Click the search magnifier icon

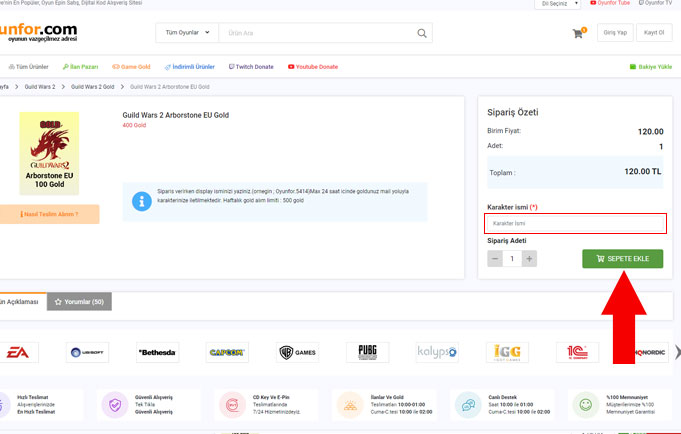(424, 33)
